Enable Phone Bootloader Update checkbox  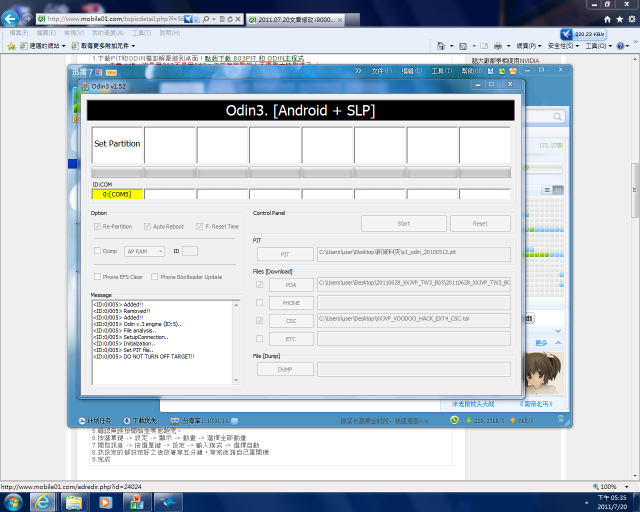154,276
